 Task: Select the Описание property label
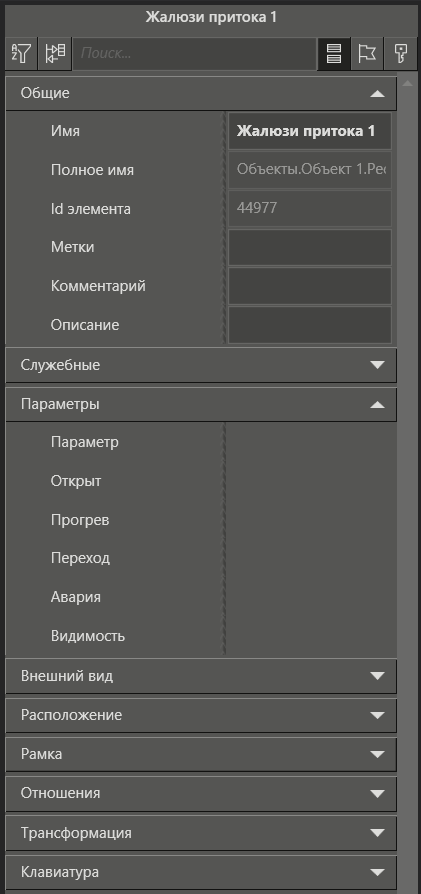(x=85, y=325)
